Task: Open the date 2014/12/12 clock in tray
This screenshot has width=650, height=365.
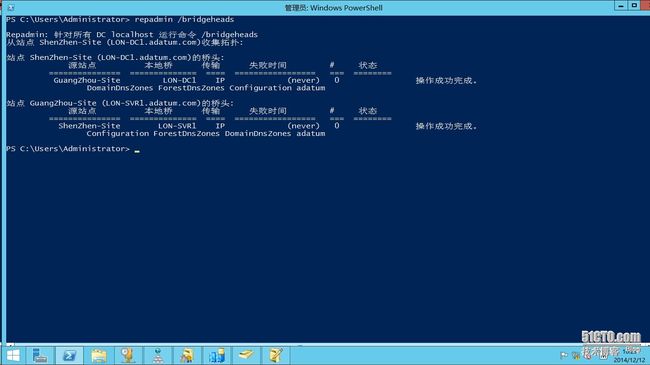Action: point(629,360)
